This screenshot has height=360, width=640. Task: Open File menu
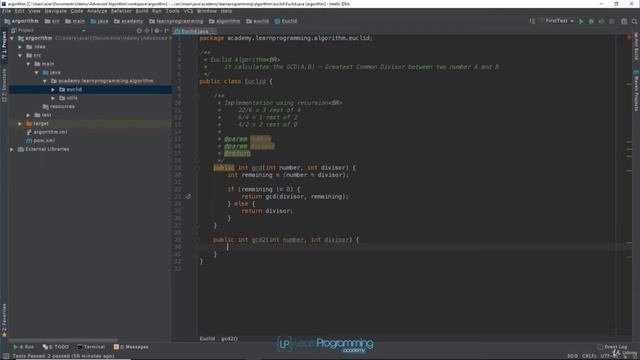(x=7, y=11)
